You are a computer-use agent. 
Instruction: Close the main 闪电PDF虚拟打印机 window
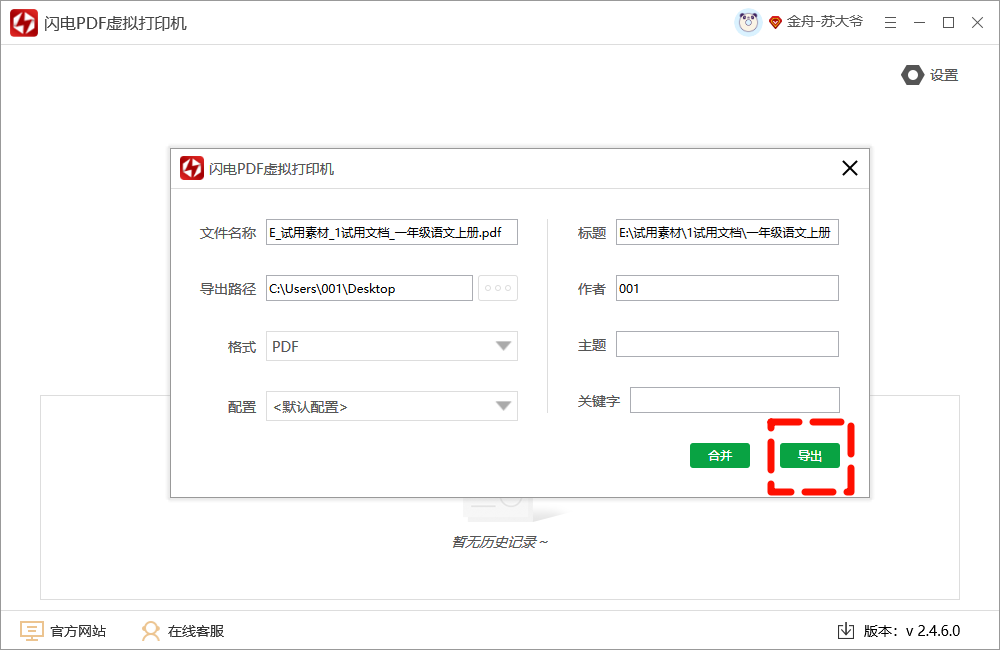pos(977,23)
